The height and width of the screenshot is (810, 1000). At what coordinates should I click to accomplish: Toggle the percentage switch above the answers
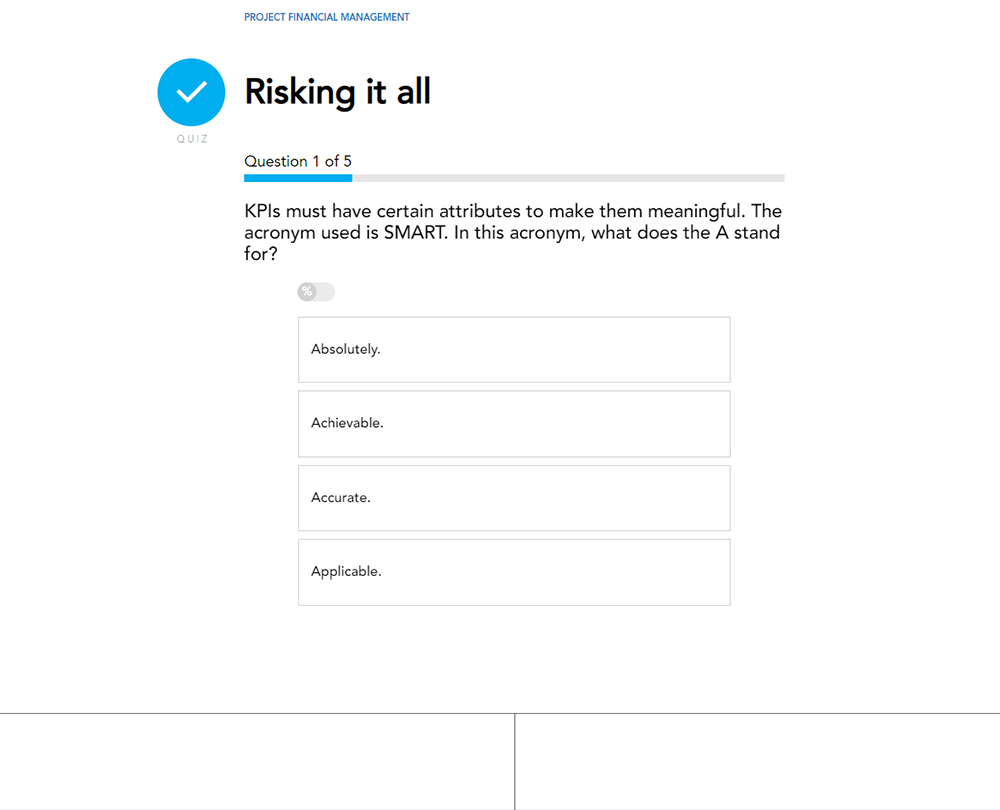(x=316, y=292)
